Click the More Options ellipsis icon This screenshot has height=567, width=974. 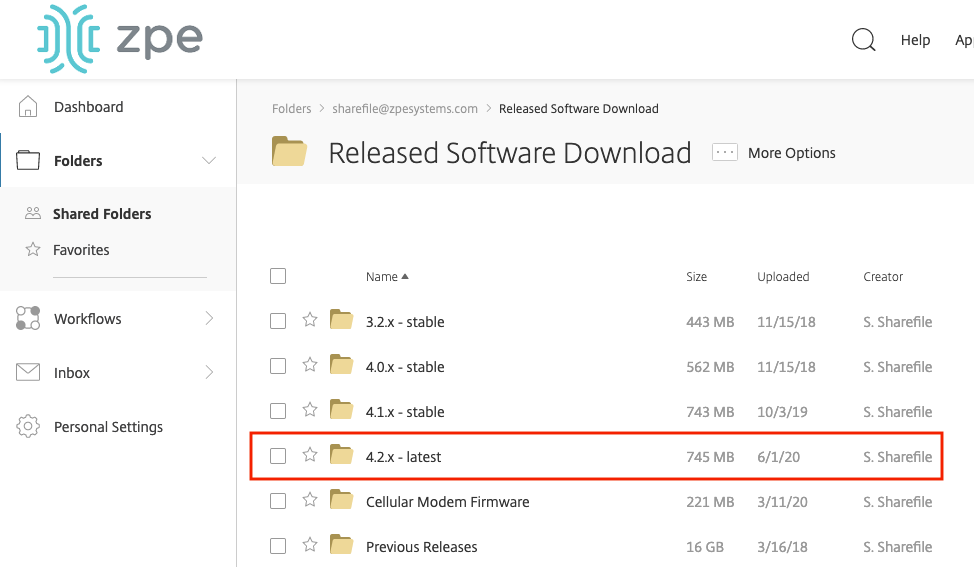(x=724, y=152)
